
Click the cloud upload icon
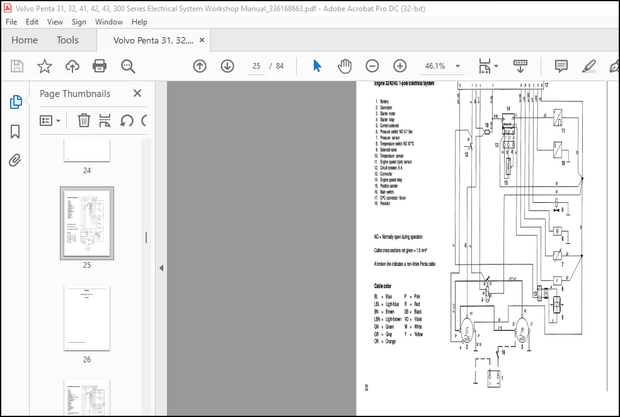[72, 66]
